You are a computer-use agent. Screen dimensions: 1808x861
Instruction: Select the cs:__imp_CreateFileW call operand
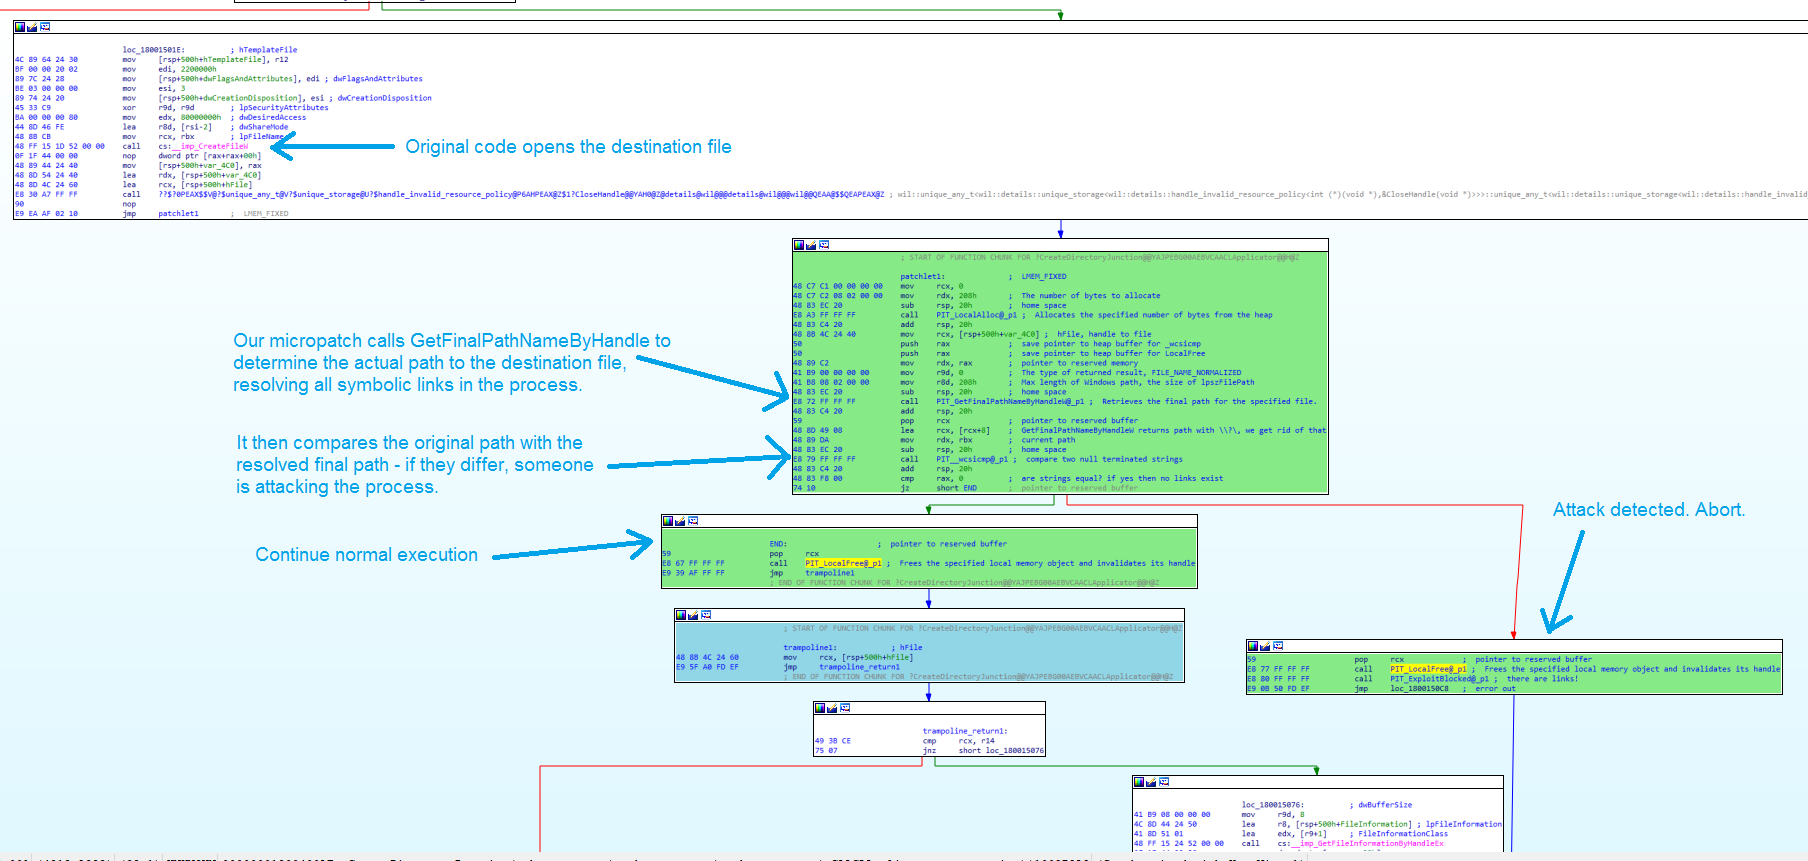pos(203,146)
